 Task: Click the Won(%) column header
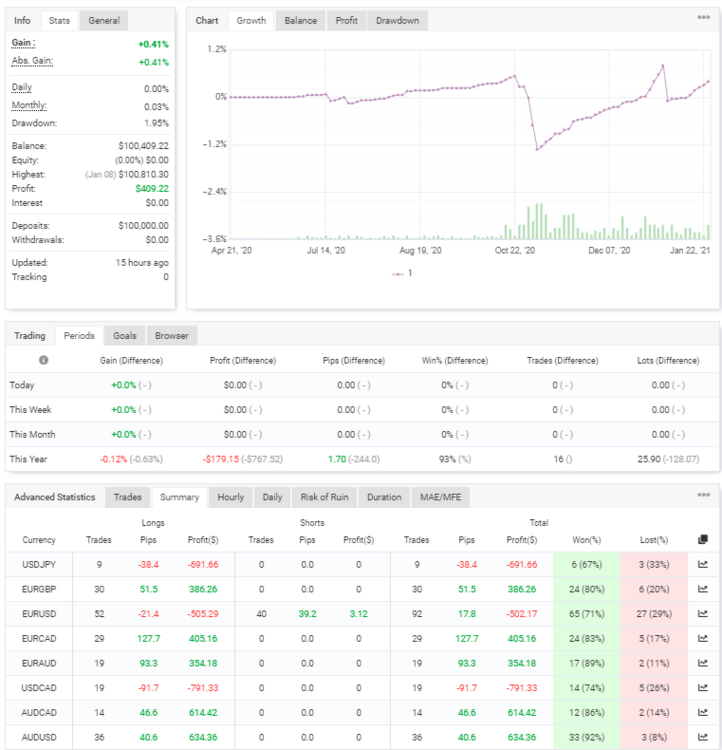pyautogui.click(x=587, y=540)
